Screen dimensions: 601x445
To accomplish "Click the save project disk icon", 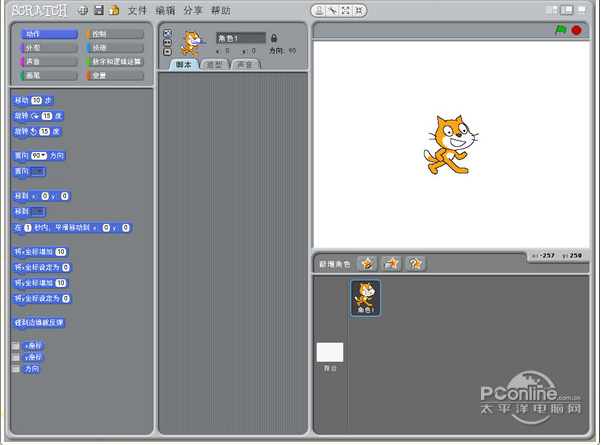I will (x=99, y=10).
